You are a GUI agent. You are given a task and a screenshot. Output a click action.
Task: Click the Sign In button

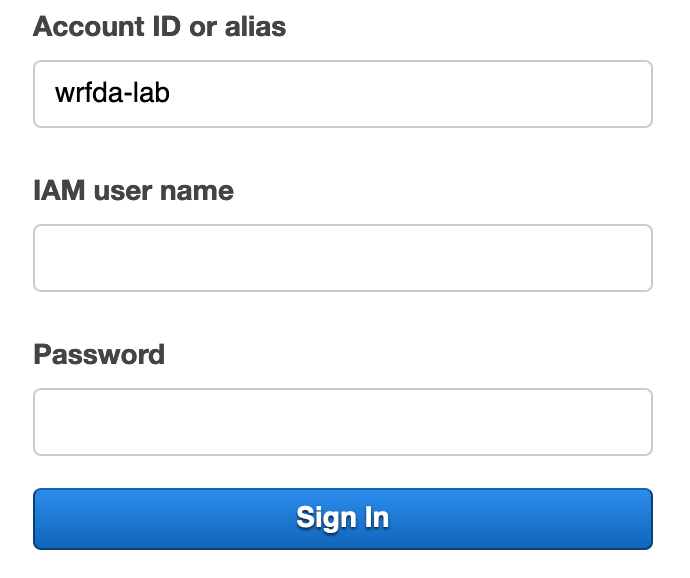(x=343, y=519)
